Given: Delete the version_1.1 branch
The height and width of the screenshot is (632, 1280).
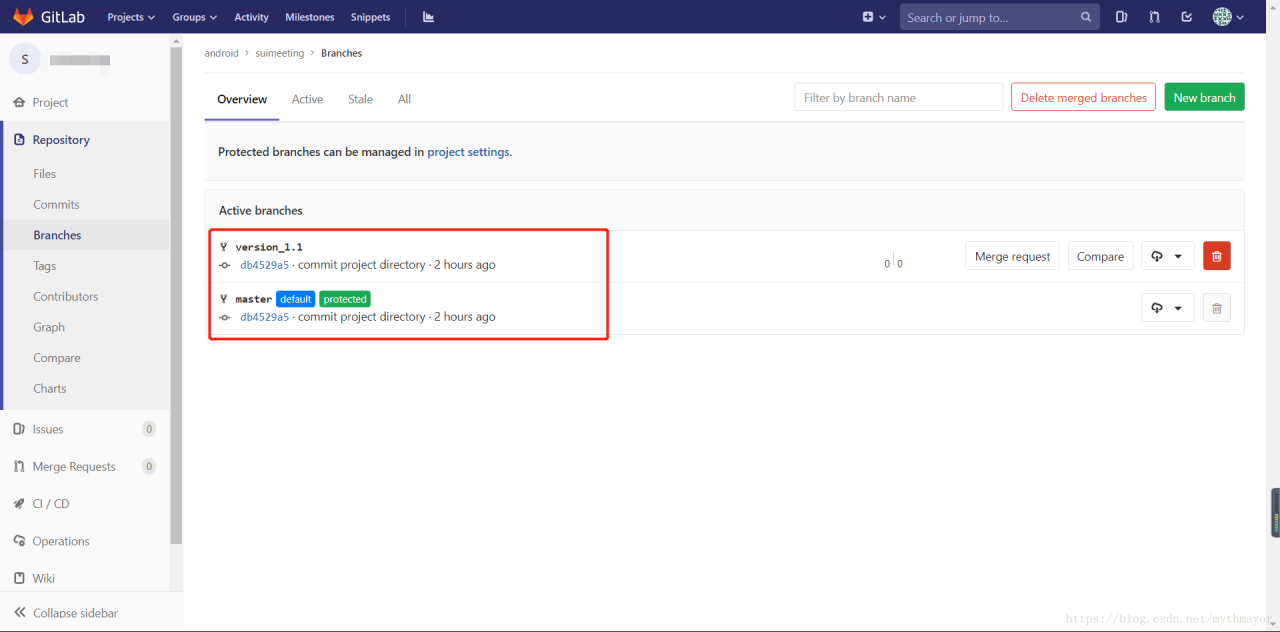Looking at the screenshot, I should coord(1216,256).
